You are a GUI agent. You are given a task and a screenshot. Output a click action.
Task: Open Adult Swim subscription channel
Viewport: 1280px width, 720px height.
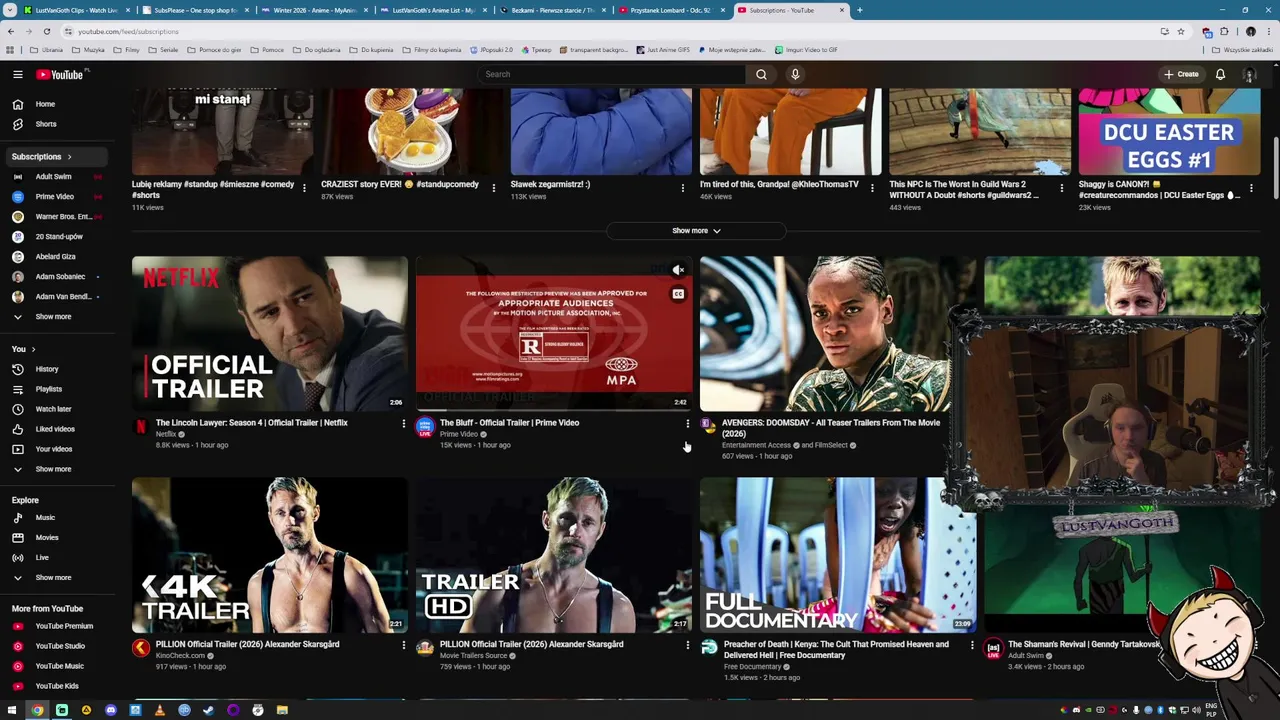(x=54, y=177)
